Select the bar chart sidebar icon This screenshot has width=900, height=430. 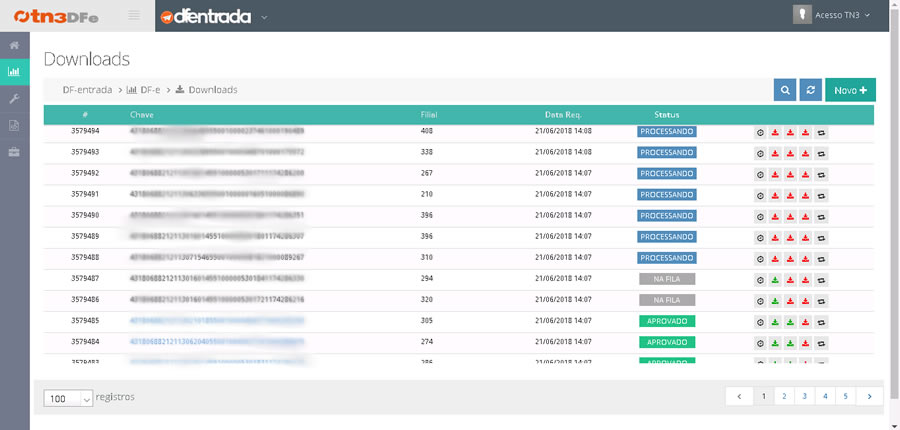point(14,72)
